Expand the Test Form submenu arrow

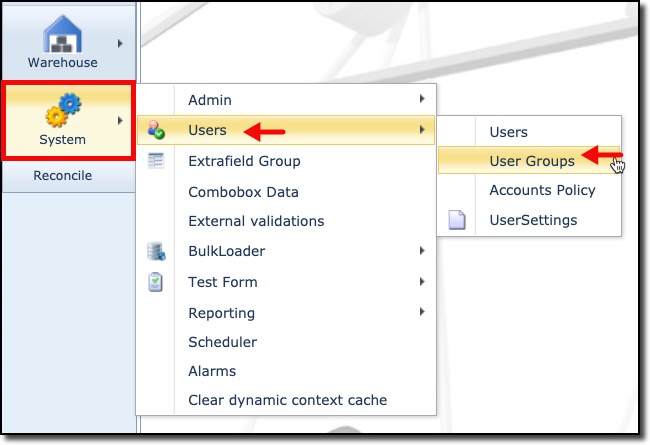[x=423, y=282]
